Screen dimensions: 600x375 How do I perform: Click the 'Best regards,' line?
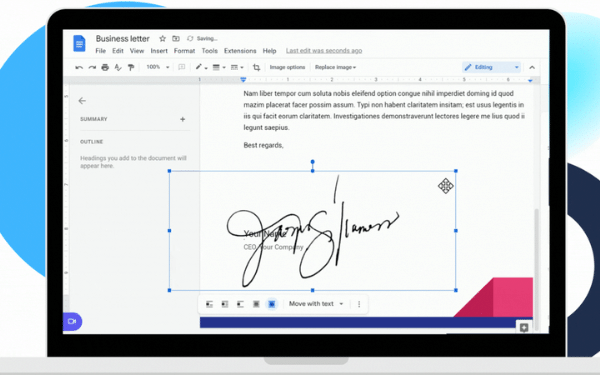pos(263,145)
